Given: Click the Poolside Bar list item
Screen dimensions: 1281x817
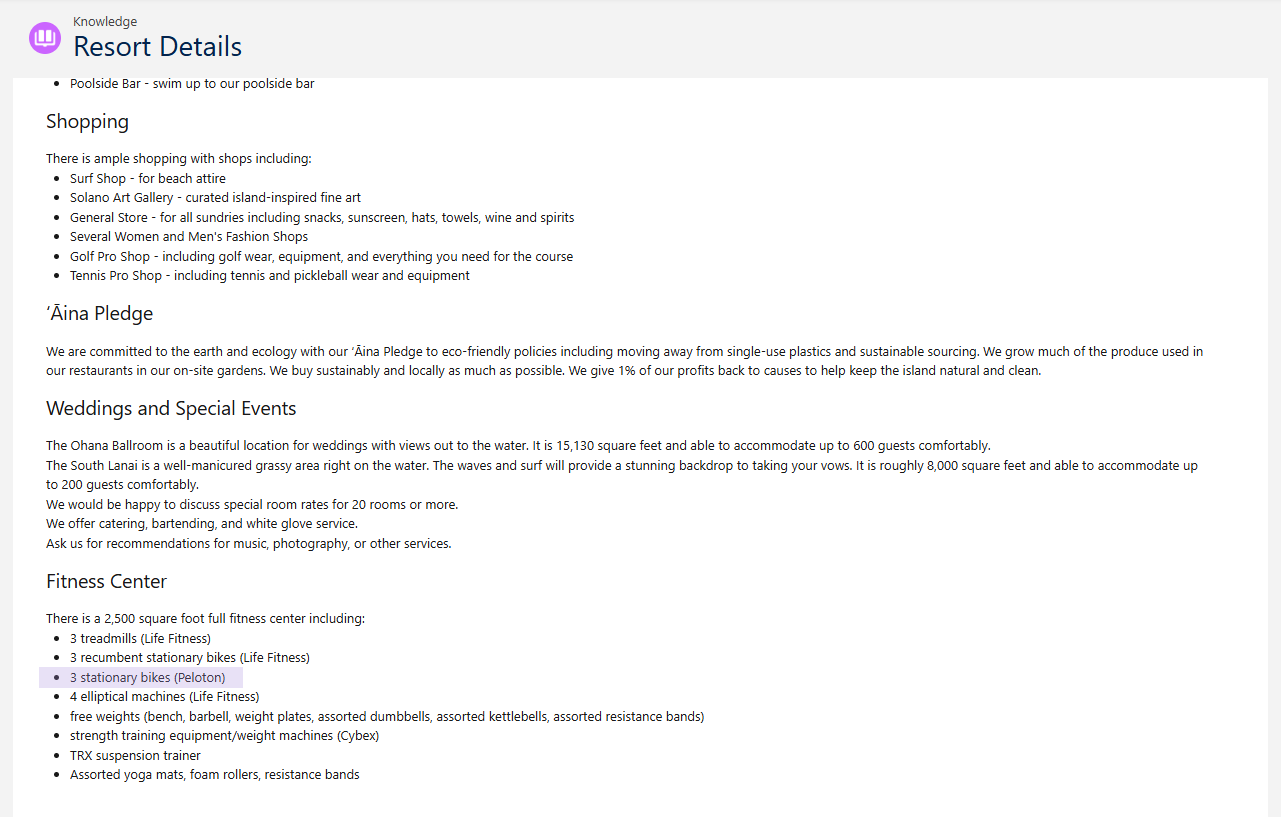Looking at the screenshot, I should click(192, 84).
